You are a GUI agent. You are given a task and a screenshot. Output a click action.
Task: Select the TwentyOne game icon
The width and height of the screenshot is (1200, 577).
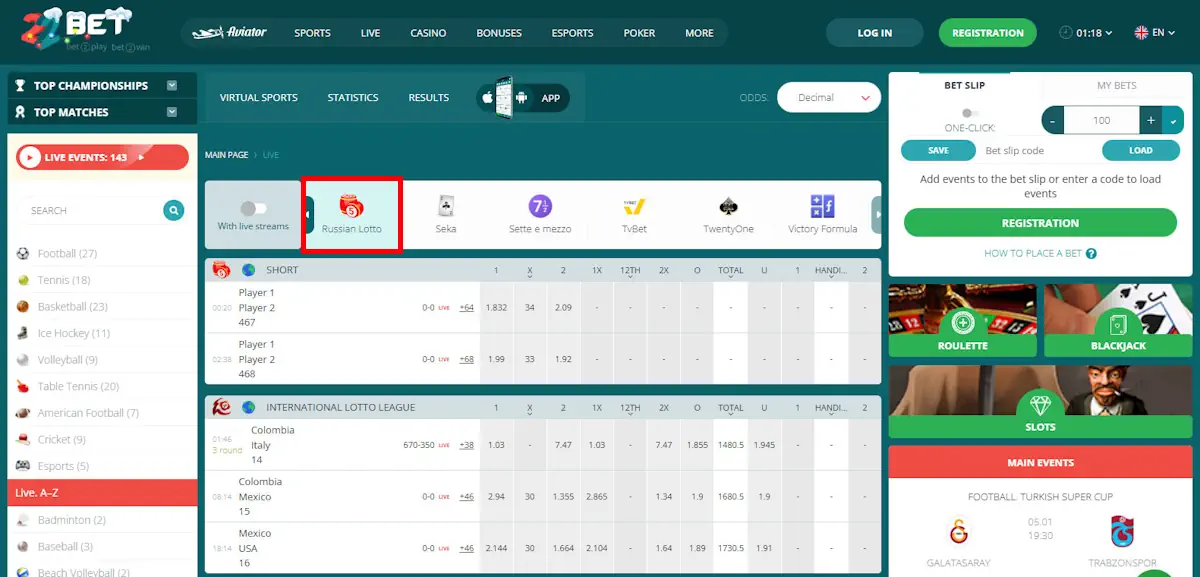pos(727,213)
